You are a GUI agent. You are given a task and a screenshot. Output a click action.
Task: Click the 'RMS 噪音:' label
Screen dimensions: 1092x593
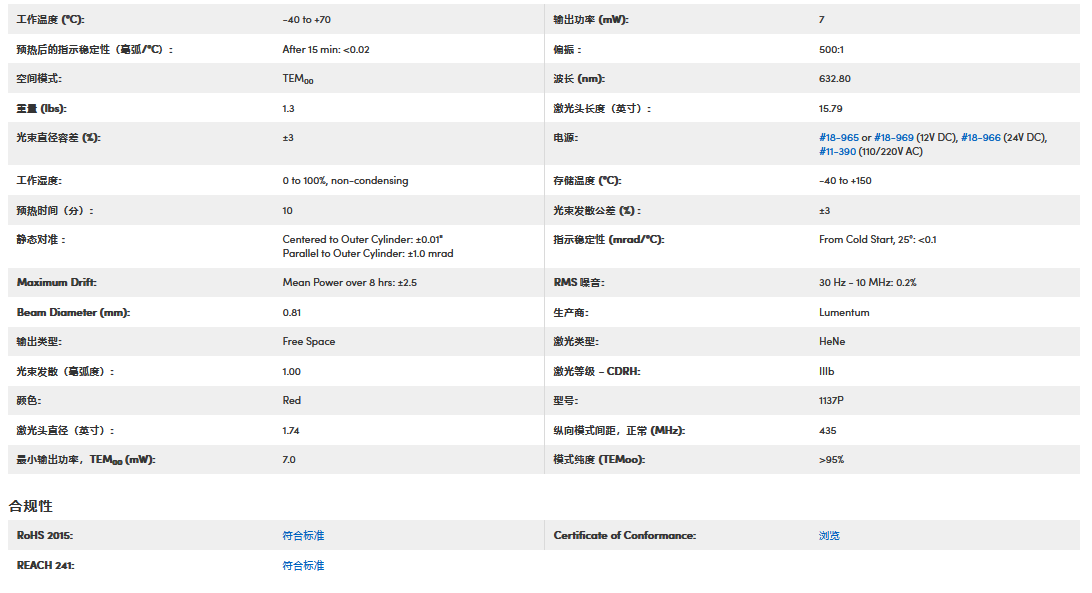579,283
